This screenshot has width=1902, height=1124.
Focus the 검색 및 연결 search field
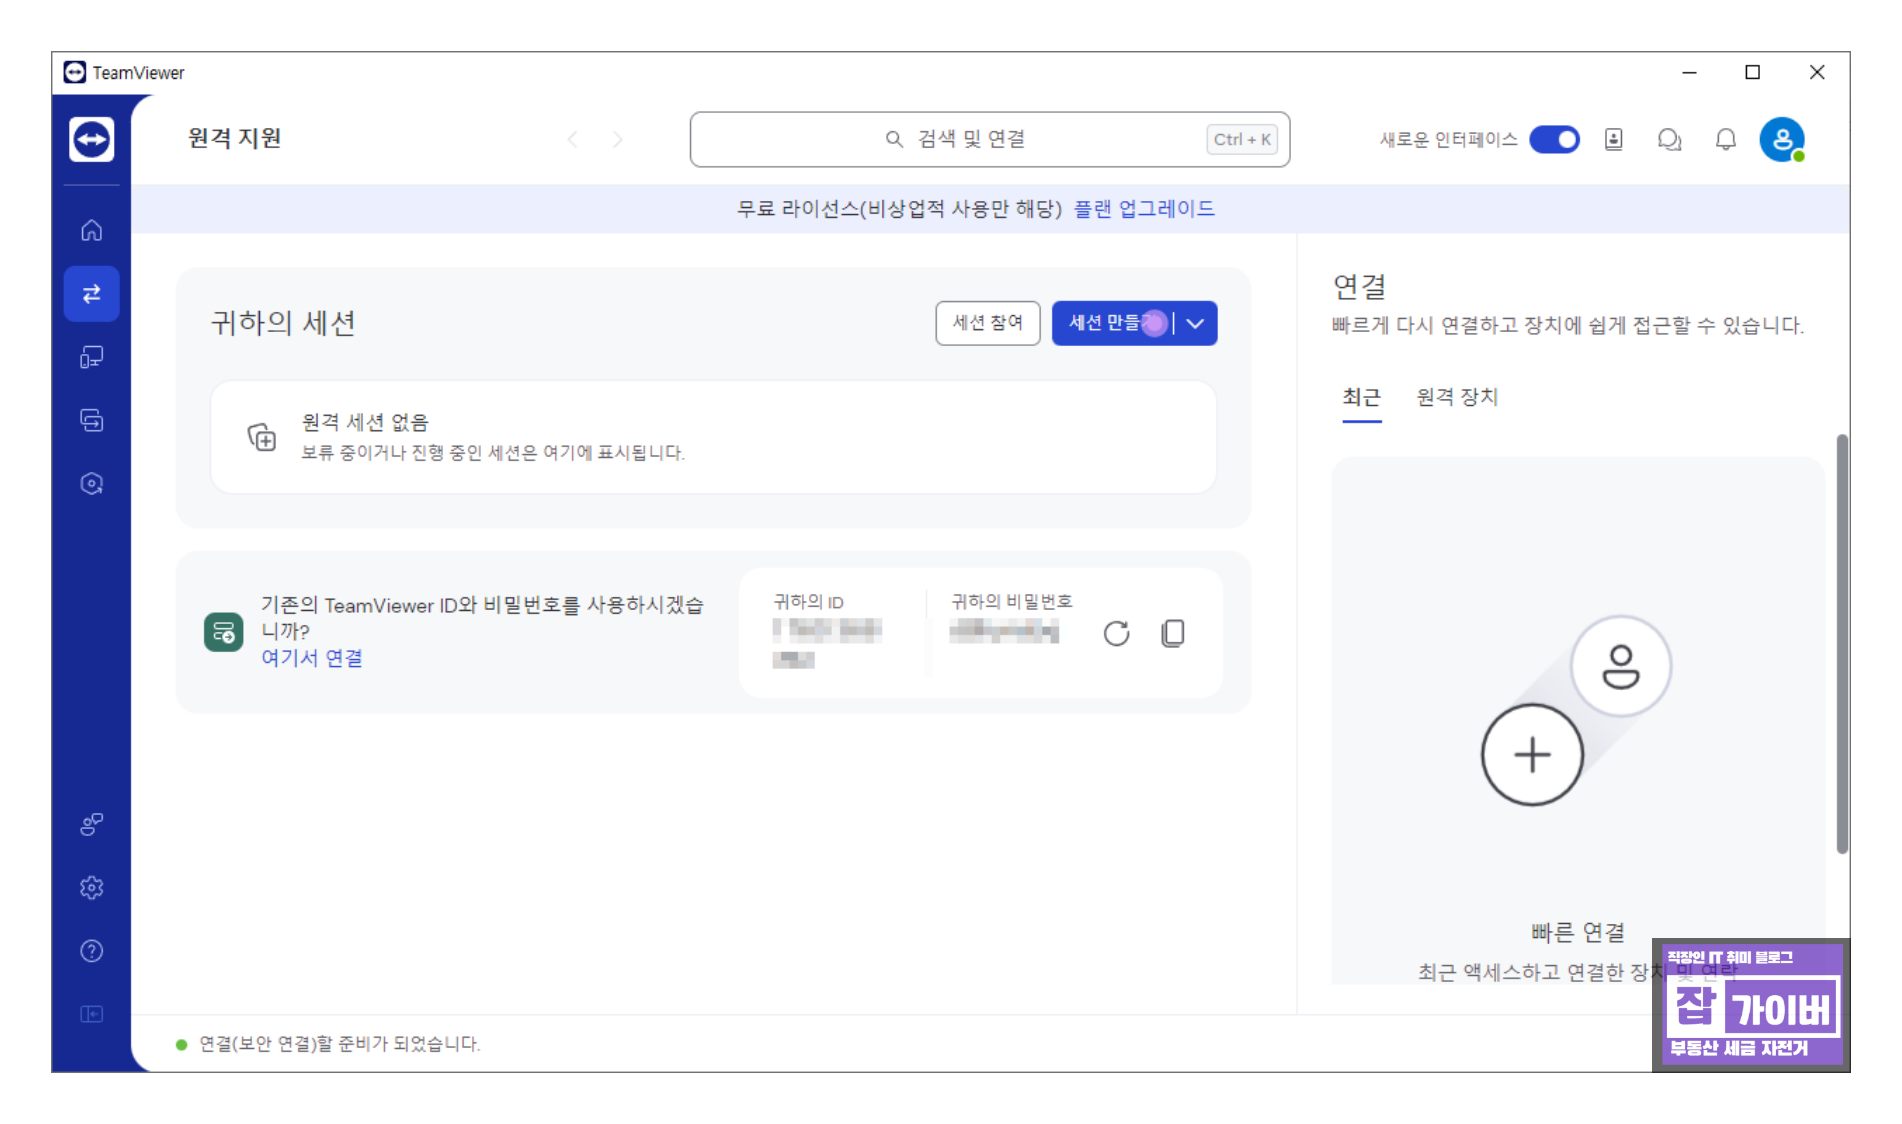click(989, 139)
